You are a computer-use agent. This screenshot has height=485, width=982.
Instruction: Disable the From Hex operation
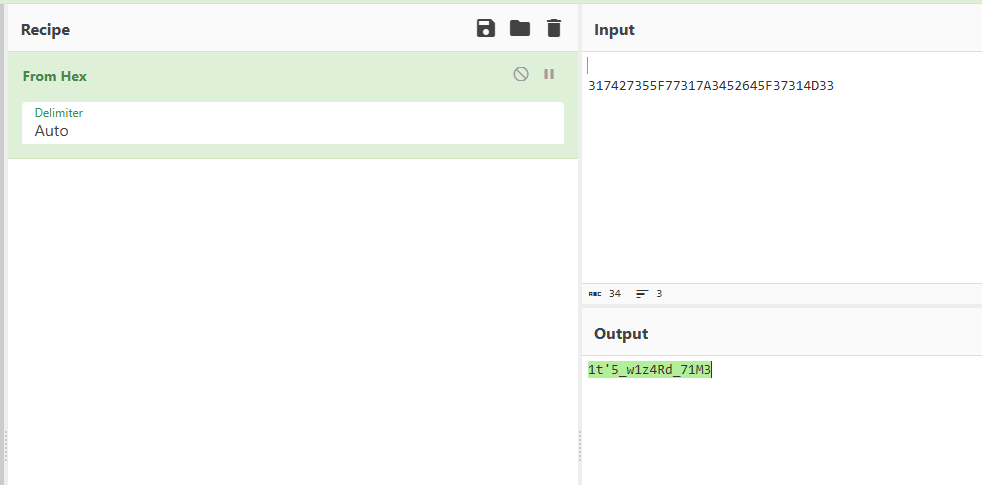[x=521, y=74]
